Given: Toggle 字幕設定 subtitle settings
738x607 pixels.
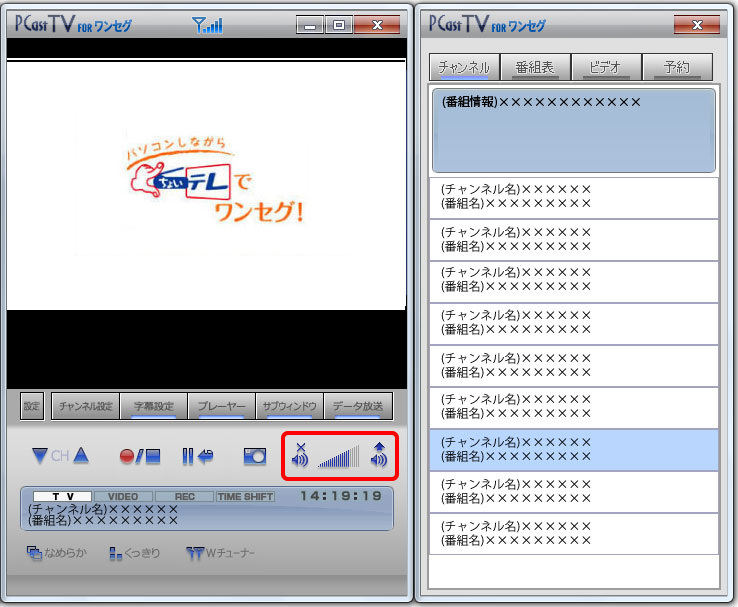Looking at the screenshot, I should click(154, 406).
